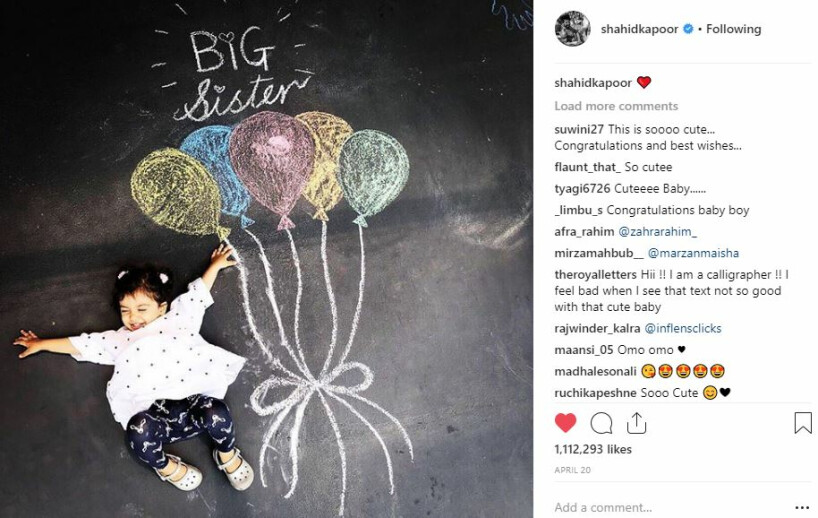This screenshot has height=518, width=818.
Task: Click the Big Sister chalk photo
Action: (266, 259)
